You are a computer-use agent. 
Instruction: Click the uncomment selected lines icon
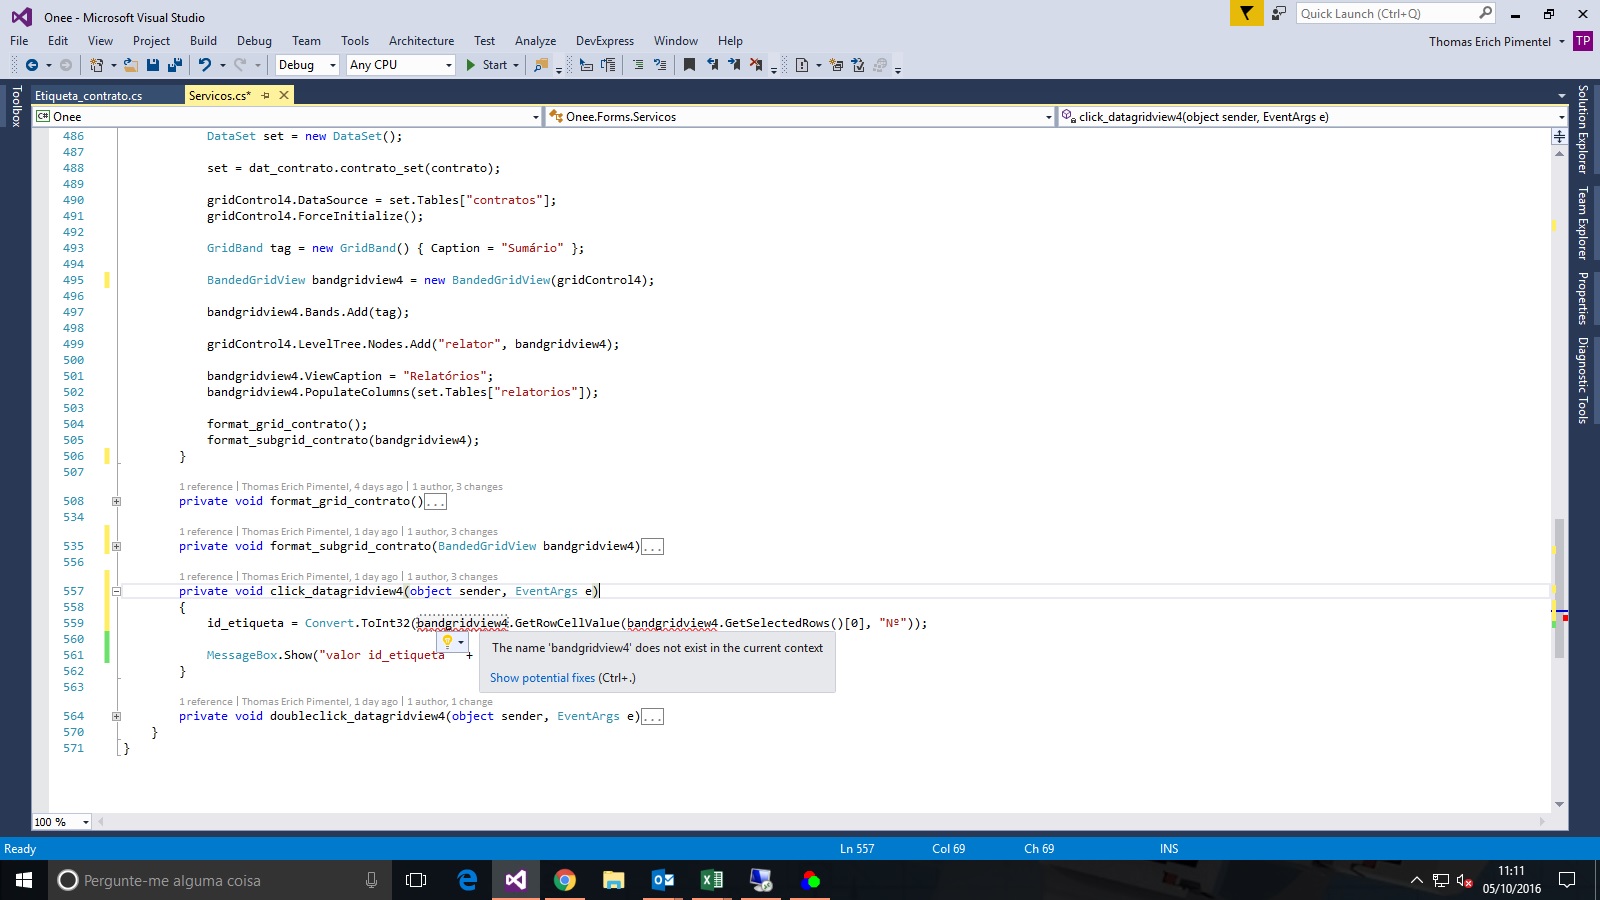tap(660, 65)
